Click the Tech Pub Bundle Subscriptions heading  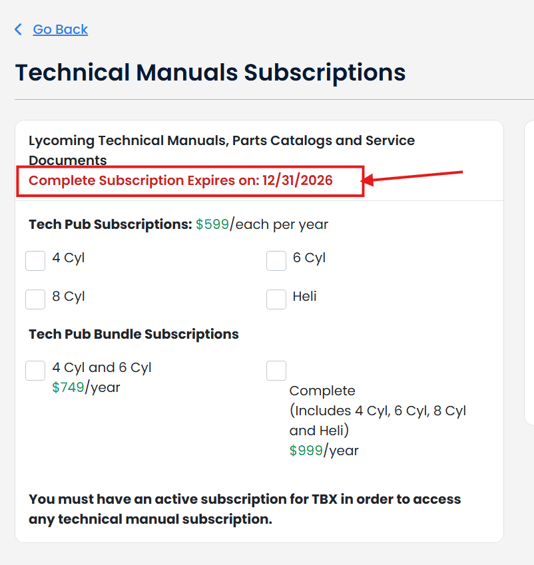click(134, 334)
